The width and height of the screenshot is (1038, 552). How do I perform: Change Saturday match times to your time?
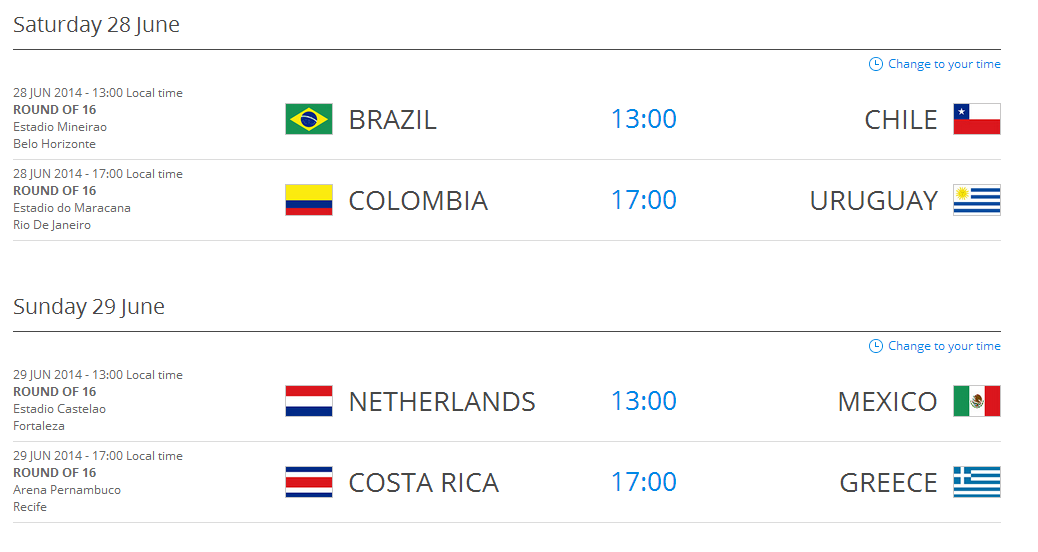coord(944,64)
